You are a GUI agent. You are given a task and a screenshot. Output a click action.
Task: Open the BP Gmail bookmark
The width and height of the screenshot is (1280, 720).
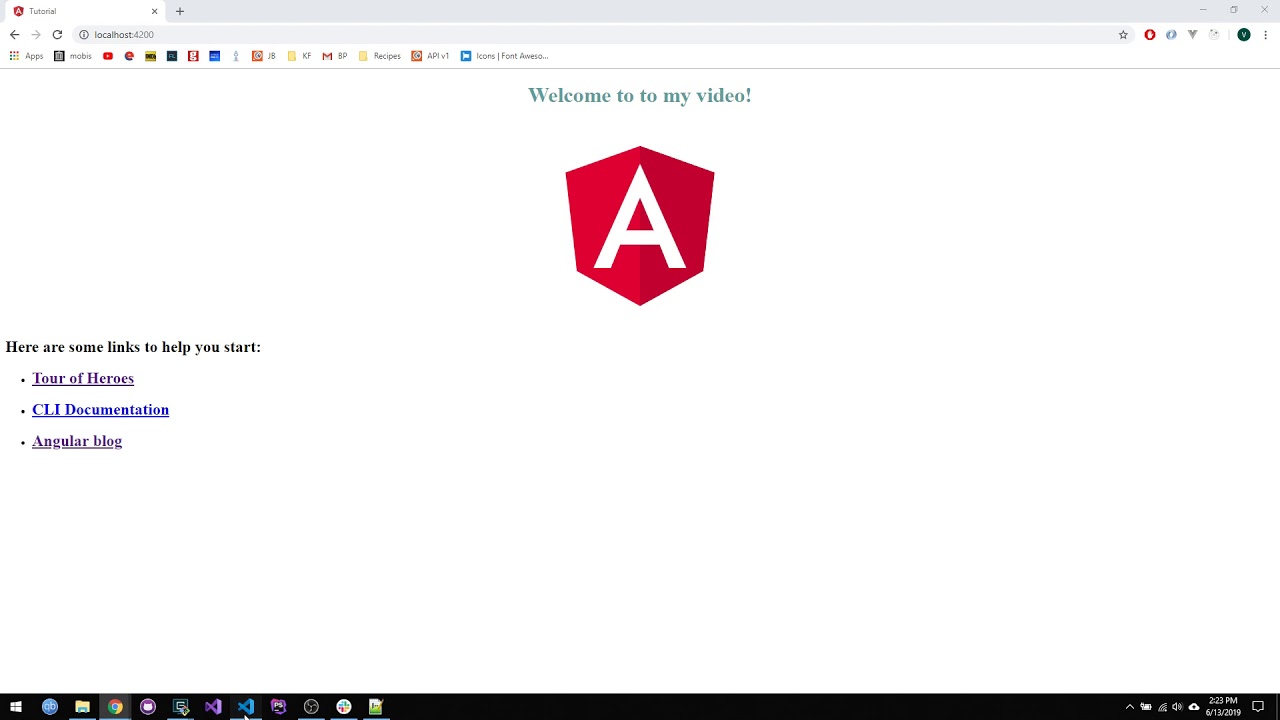335,56
